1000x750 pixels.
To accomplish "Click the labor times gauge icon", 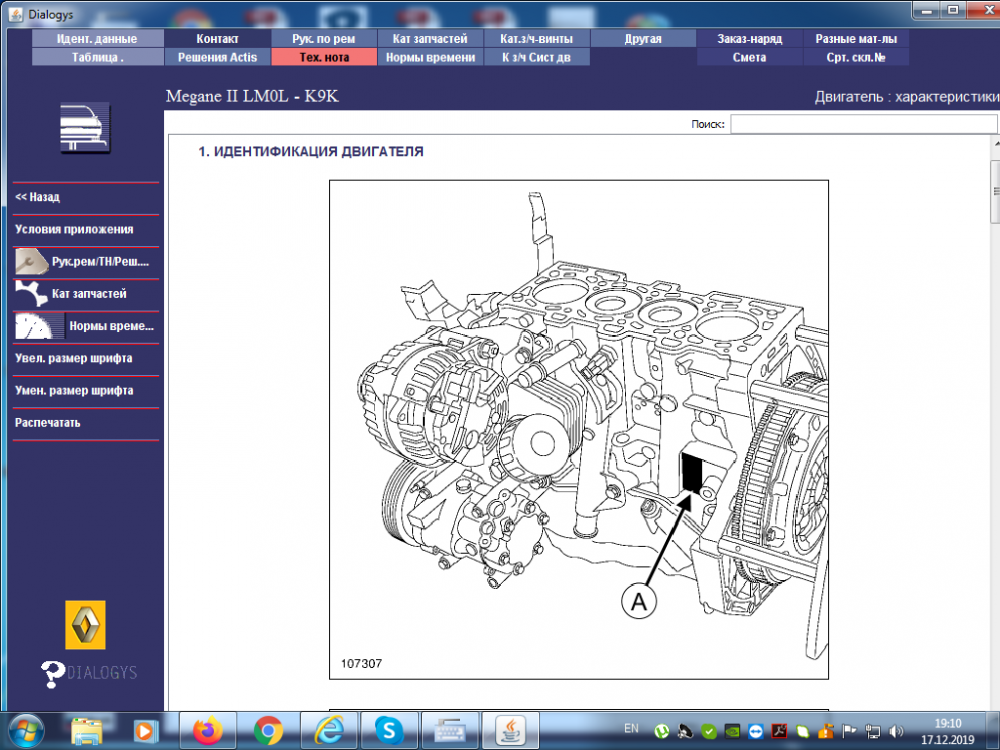I will click(x=40, y=326).
